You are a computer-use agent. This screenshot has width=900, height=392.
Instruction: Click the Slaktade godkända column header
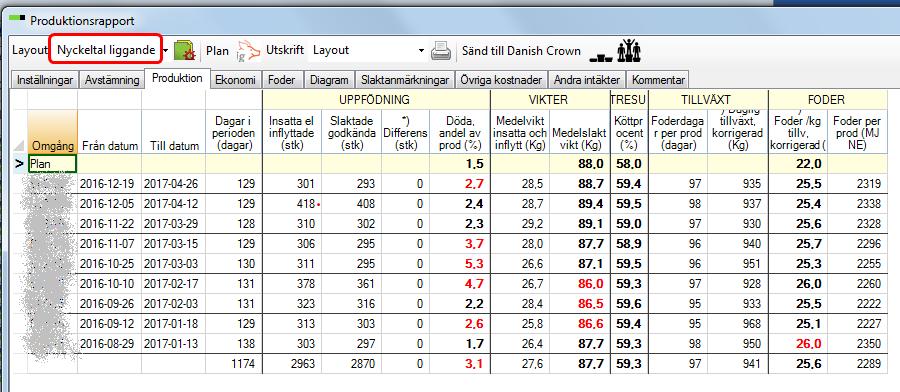[x=351, y=132]
